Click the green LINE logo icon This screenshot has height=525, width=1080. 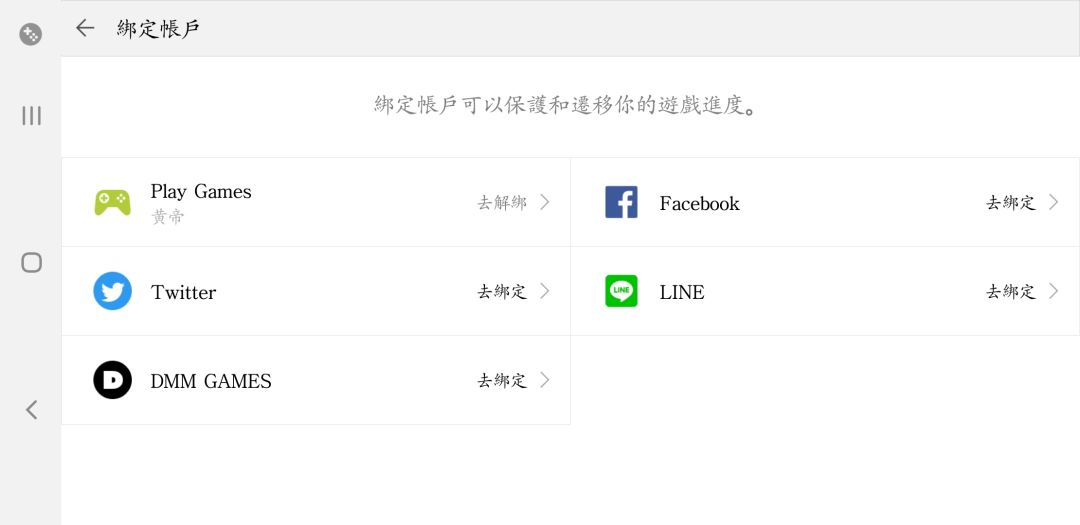(621, 291)
